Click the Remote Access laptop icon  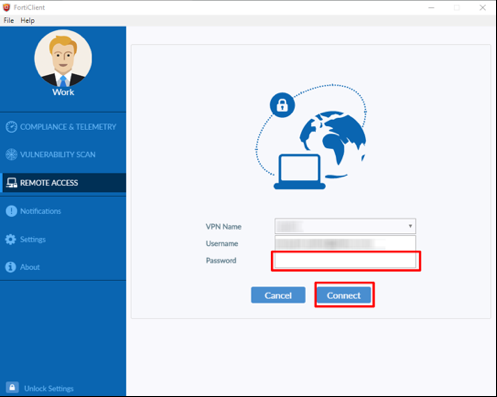(12, 183)
